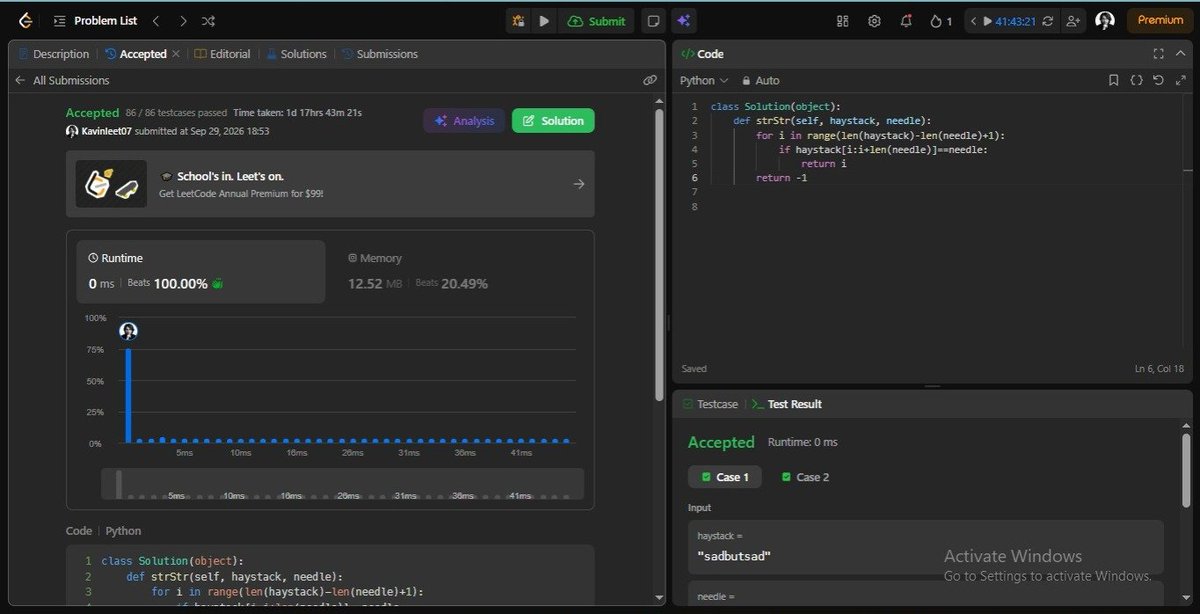Switch to the Description tab

pyautogui.click(x=53, y=54)
